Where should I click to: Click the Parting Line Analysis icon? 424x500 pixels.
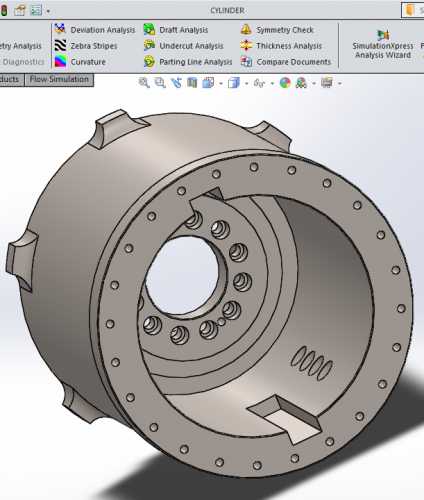(x=149, y=61)
